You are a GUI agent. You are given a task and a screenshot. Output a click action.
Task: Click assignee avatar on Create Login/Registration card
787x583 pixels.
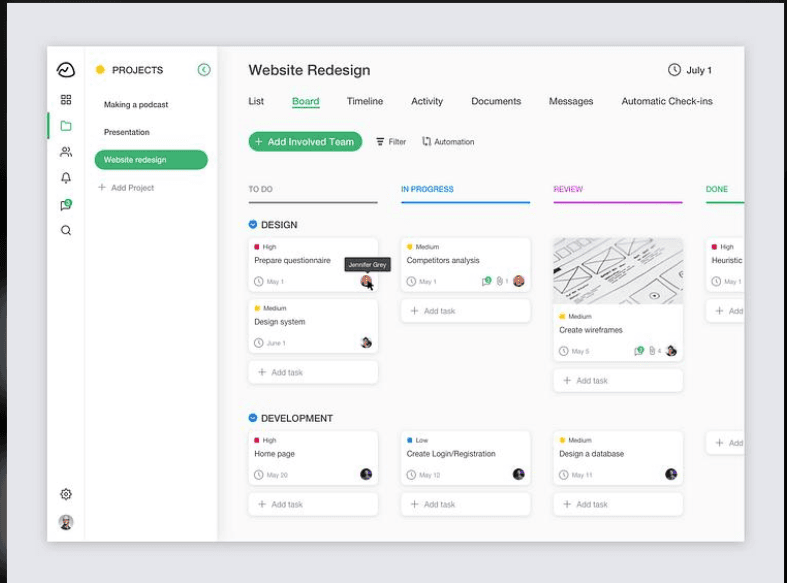(x=519, y=474)
